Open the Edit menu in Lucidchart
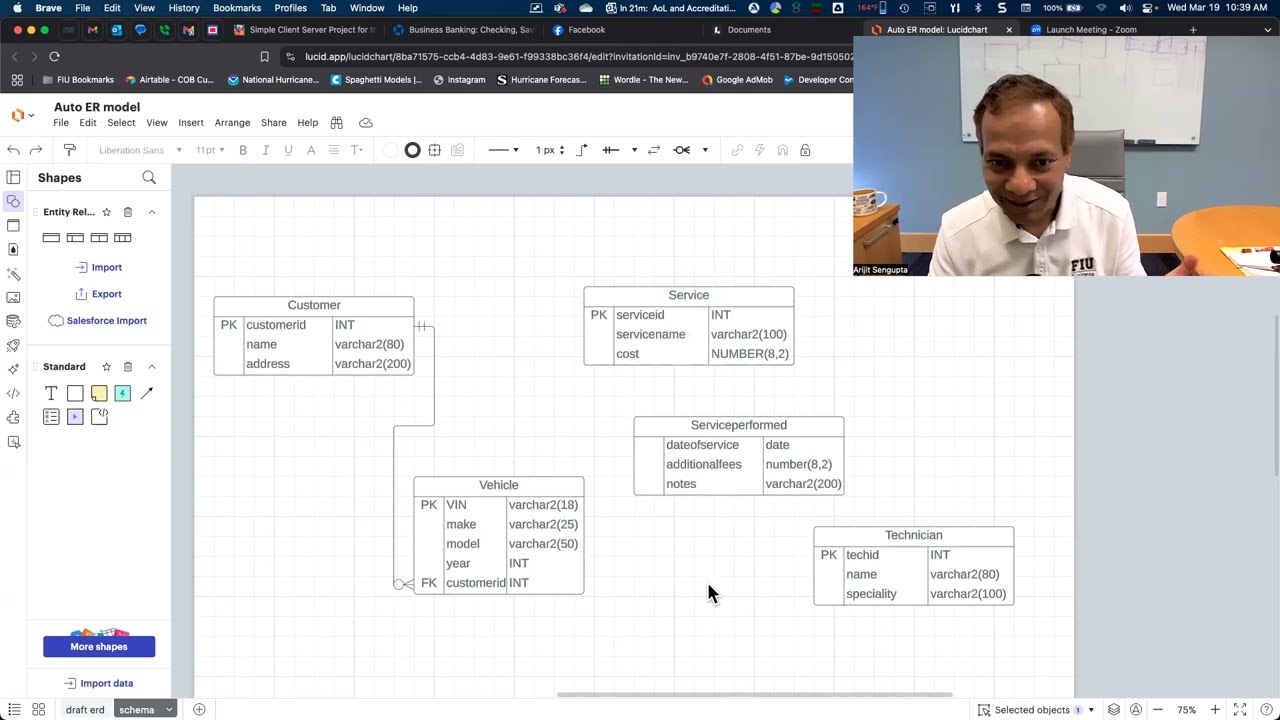 [x=88, y=123]
